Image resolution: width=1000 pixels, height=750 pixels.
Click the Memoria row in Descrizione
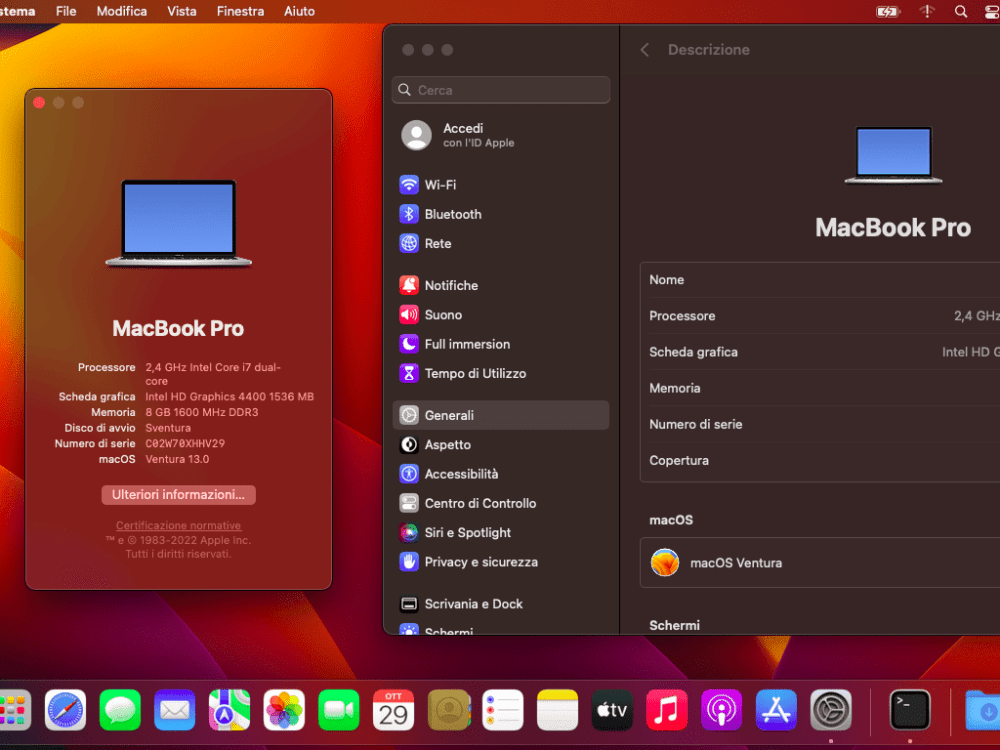coord(820,388)
